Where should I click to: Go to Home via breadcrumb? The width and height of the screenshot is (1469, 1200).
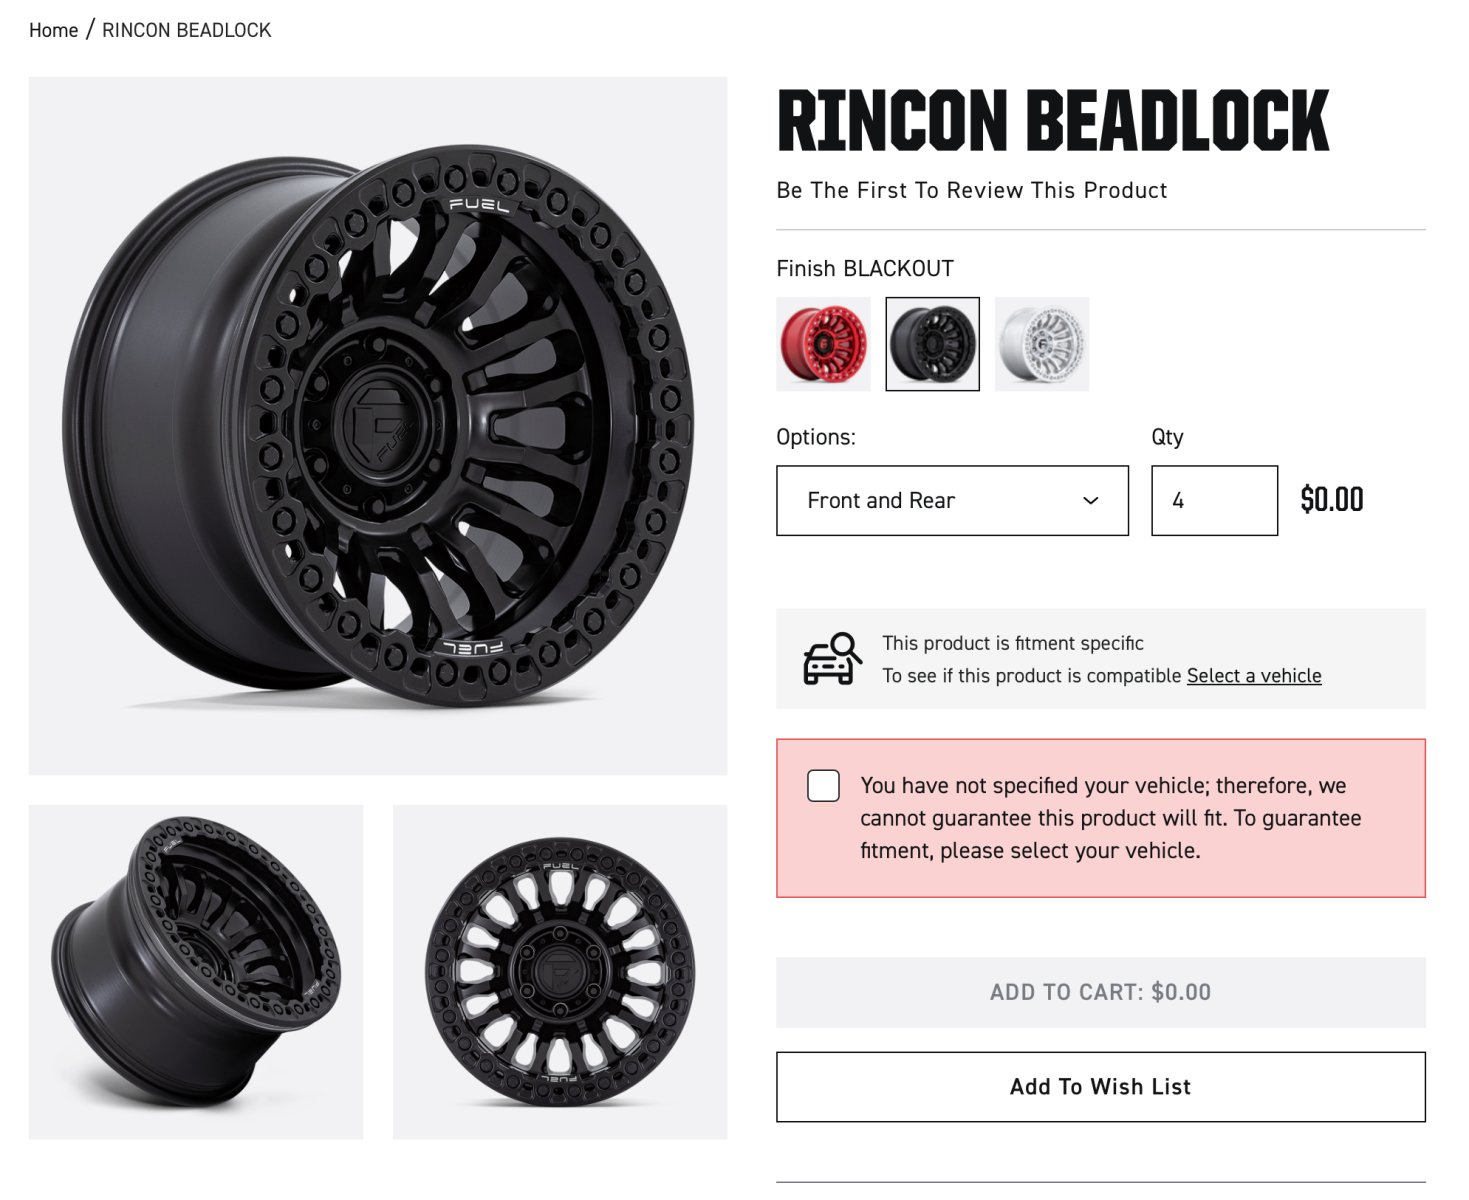[53, 30]
